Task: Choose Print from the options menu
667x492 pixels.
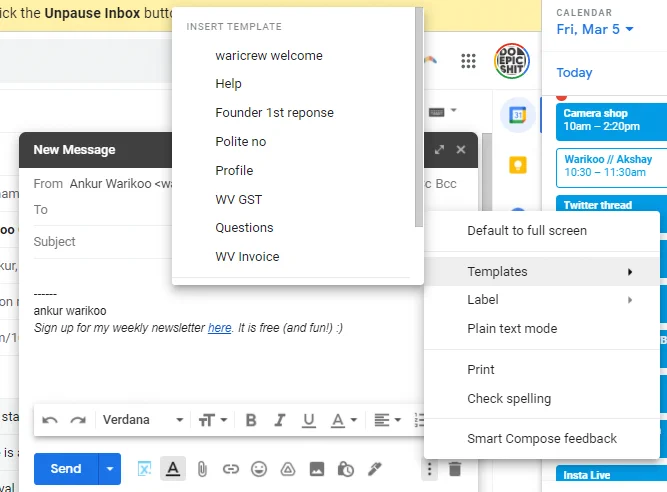Action: (x=542, y=370)
